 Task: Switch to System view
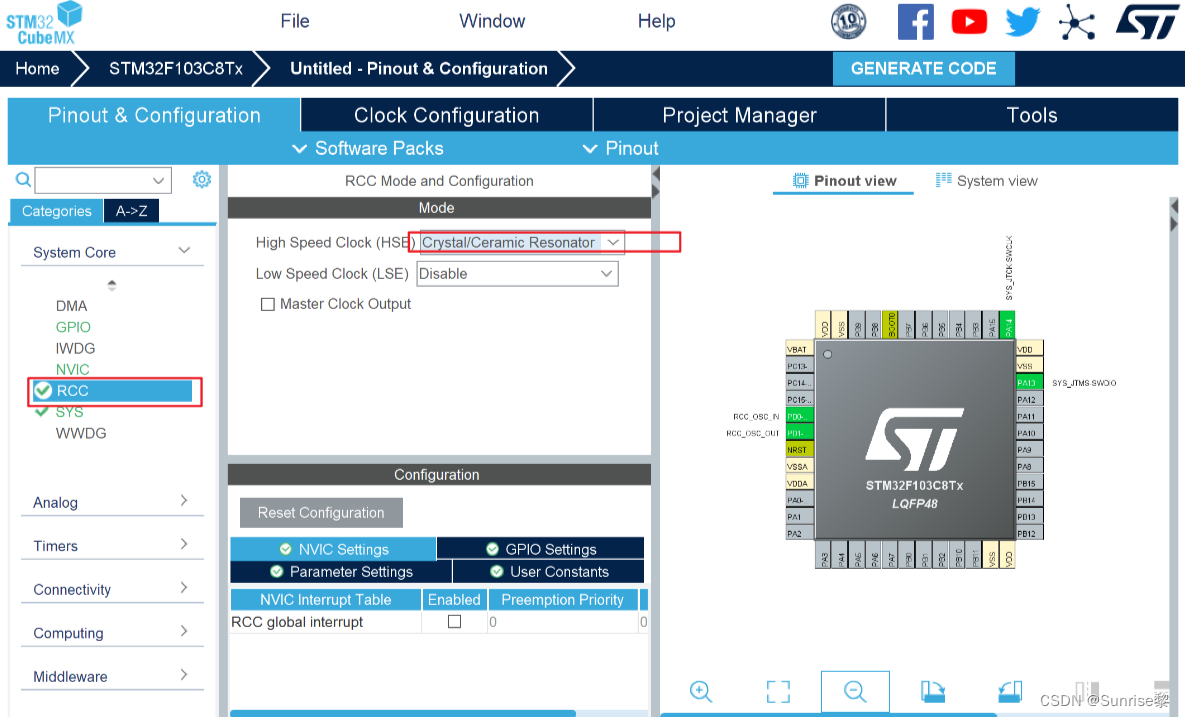(x=986, y=181)
